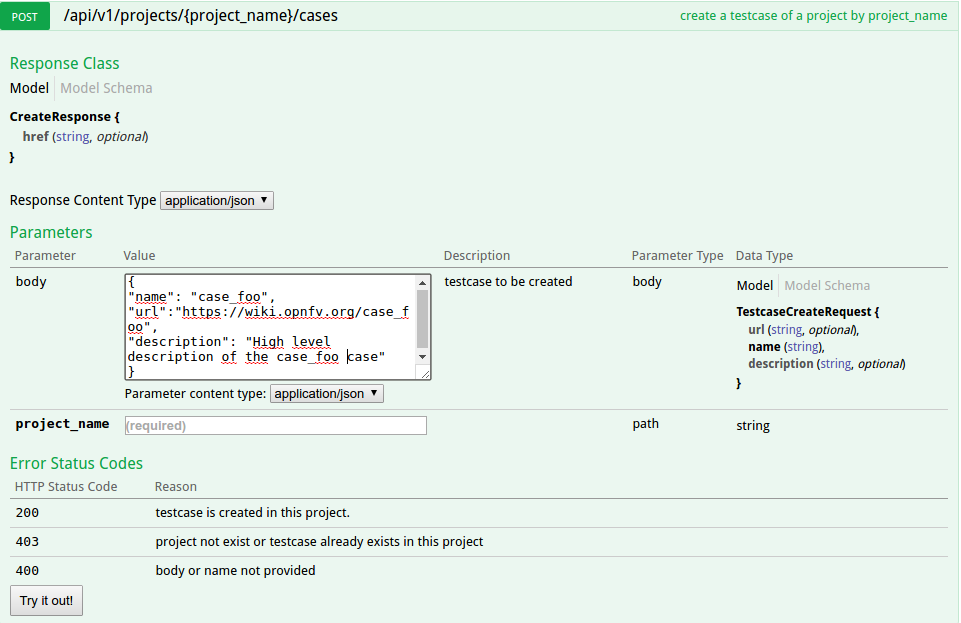The width and height of the screenshot is (961, 623).
Task: Click the body textarea scroll-up arrow
Action: coord(422,282)
